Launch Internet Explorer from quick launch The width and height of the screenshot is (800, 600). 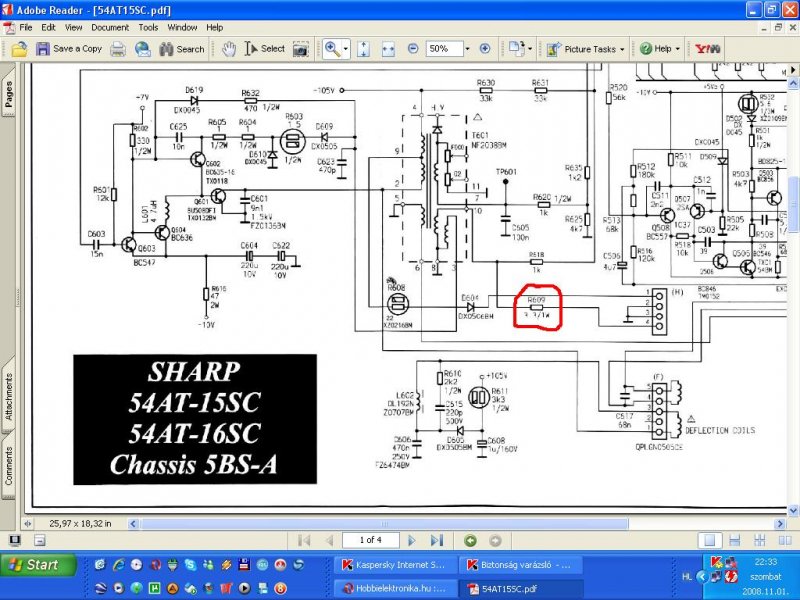point(119,565)
